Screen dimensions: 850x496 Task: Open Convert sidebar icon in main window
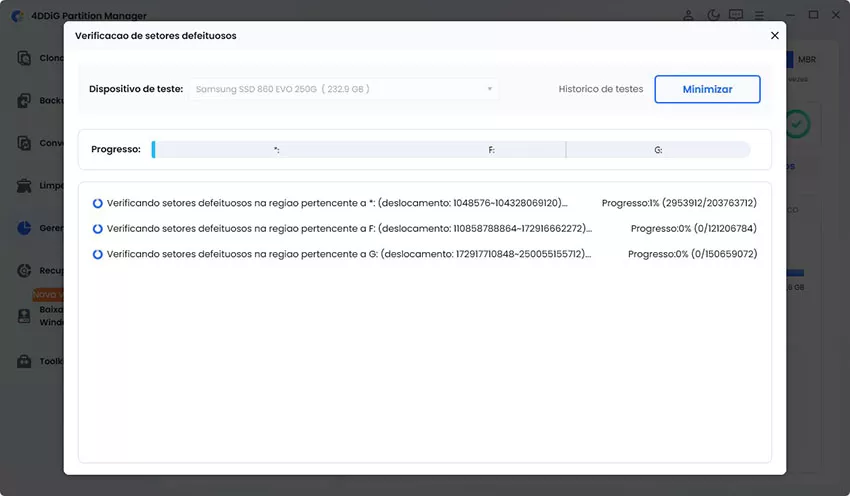tap(24, 143)
